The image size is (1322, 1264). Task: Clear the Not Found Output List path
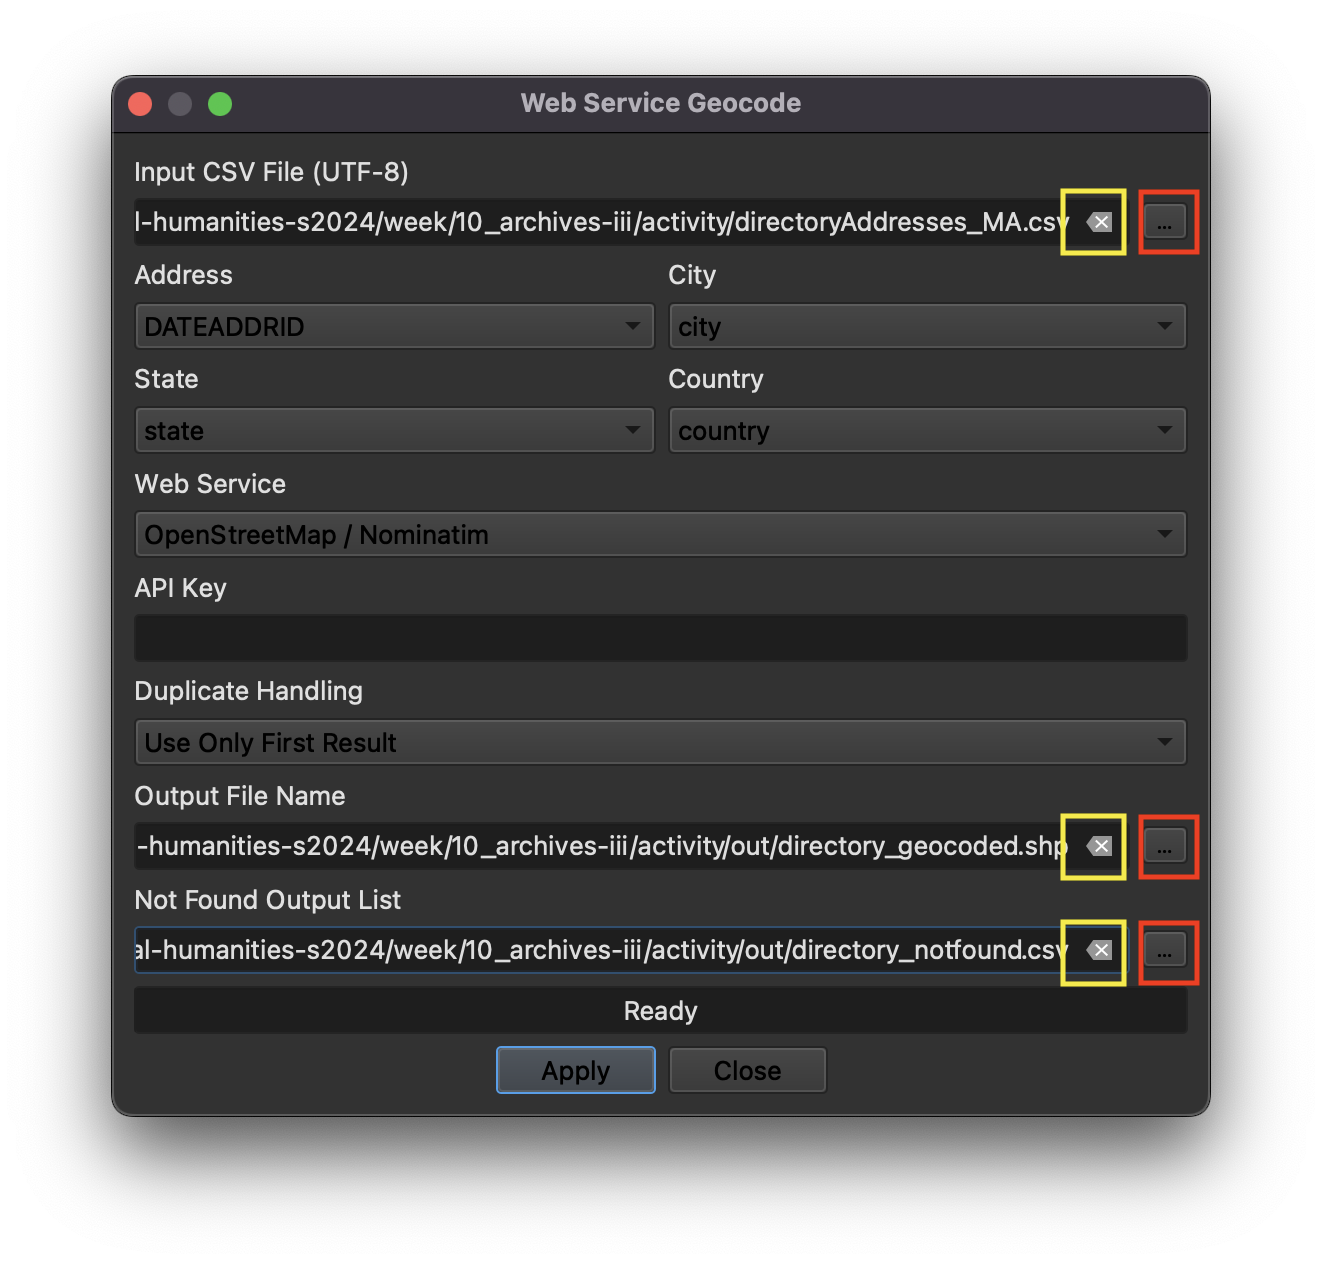tap(1100, 950)
